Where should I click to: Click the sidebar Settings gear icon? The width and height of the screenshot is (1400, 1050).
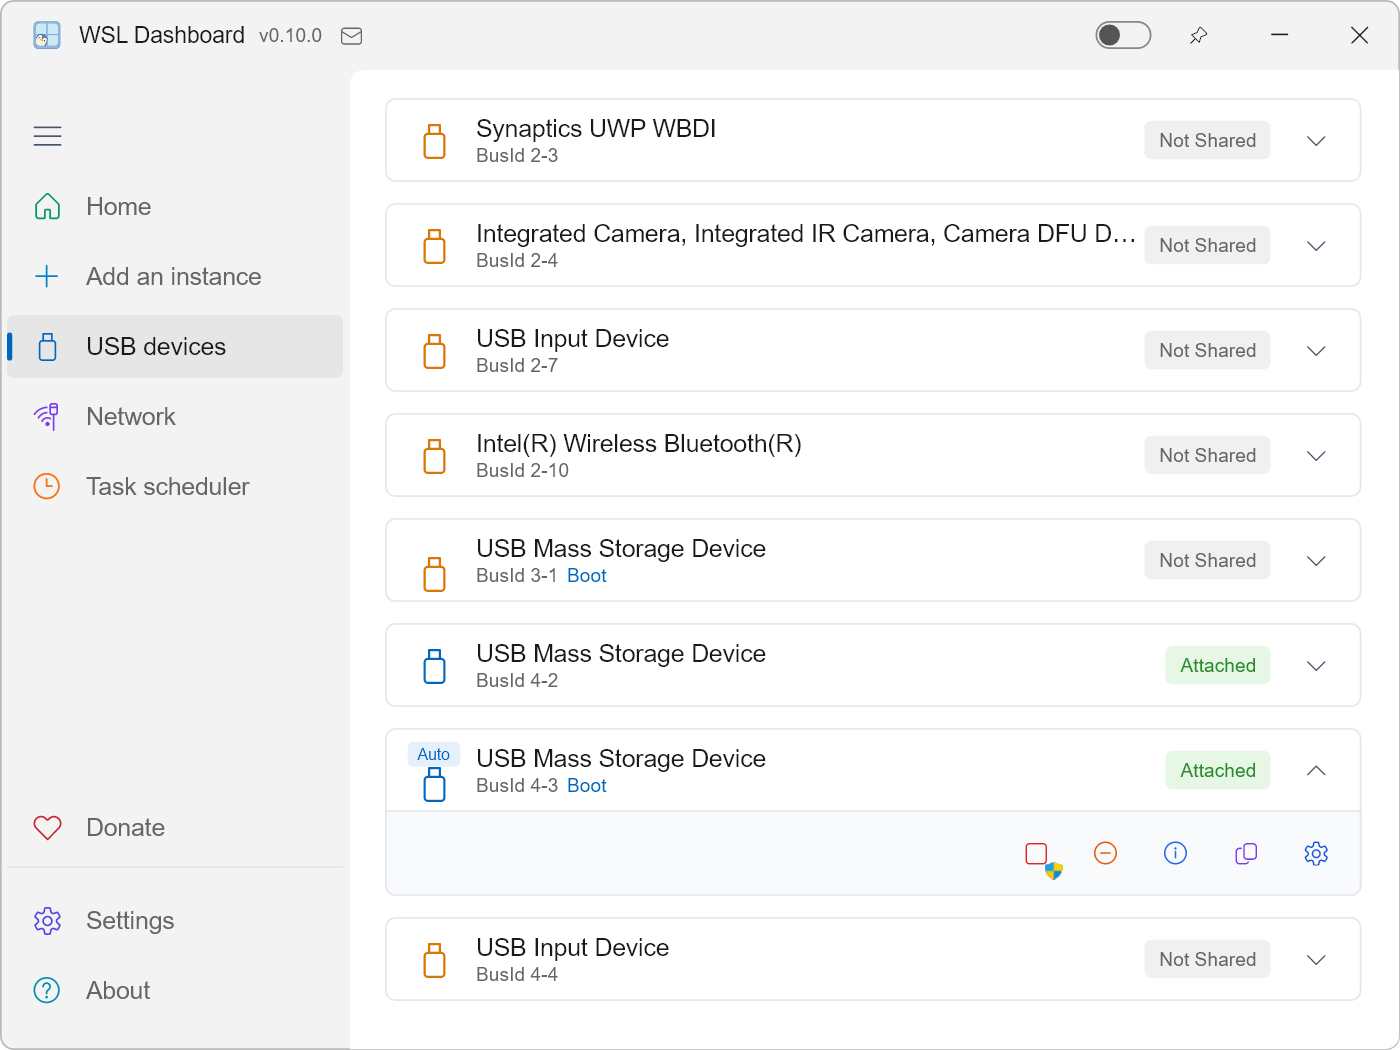pos(47,921)
